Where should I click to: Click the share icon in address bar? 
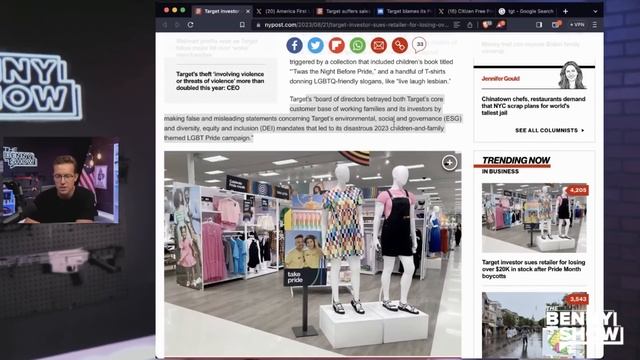click(470, 25)
